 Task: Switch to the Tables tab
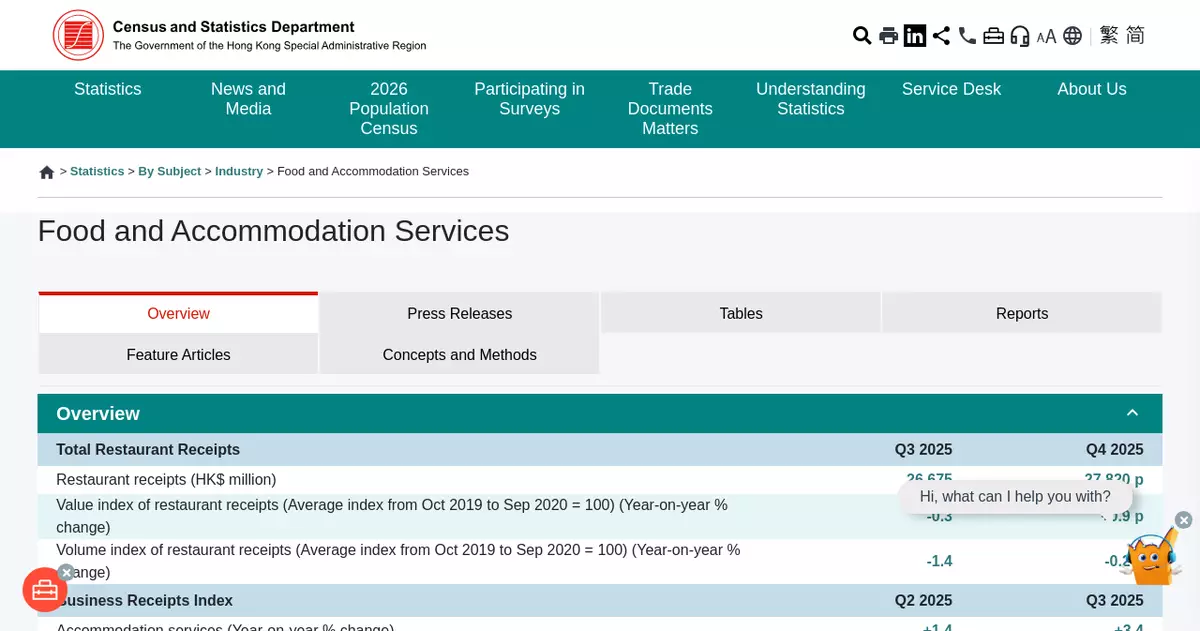click(740, 313)
